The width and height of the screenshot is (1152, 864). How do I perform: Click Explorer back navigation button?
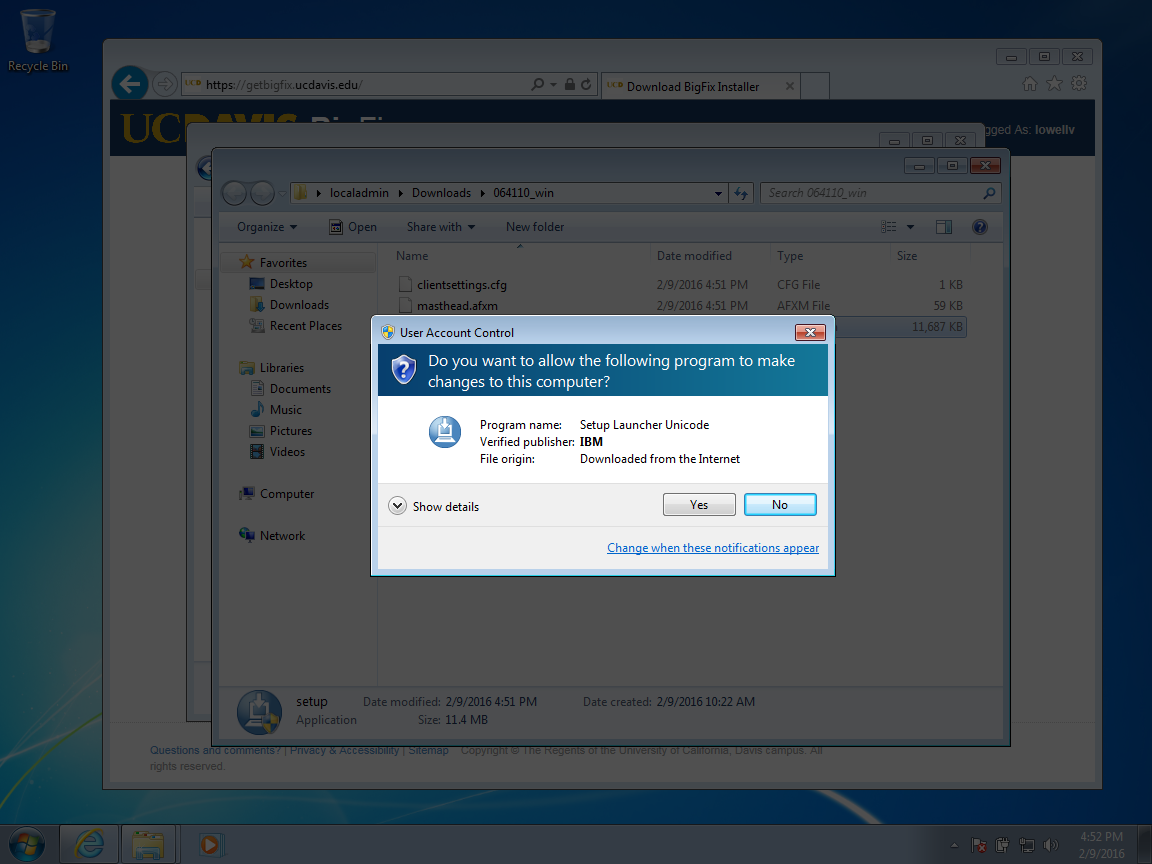(234, 193)
